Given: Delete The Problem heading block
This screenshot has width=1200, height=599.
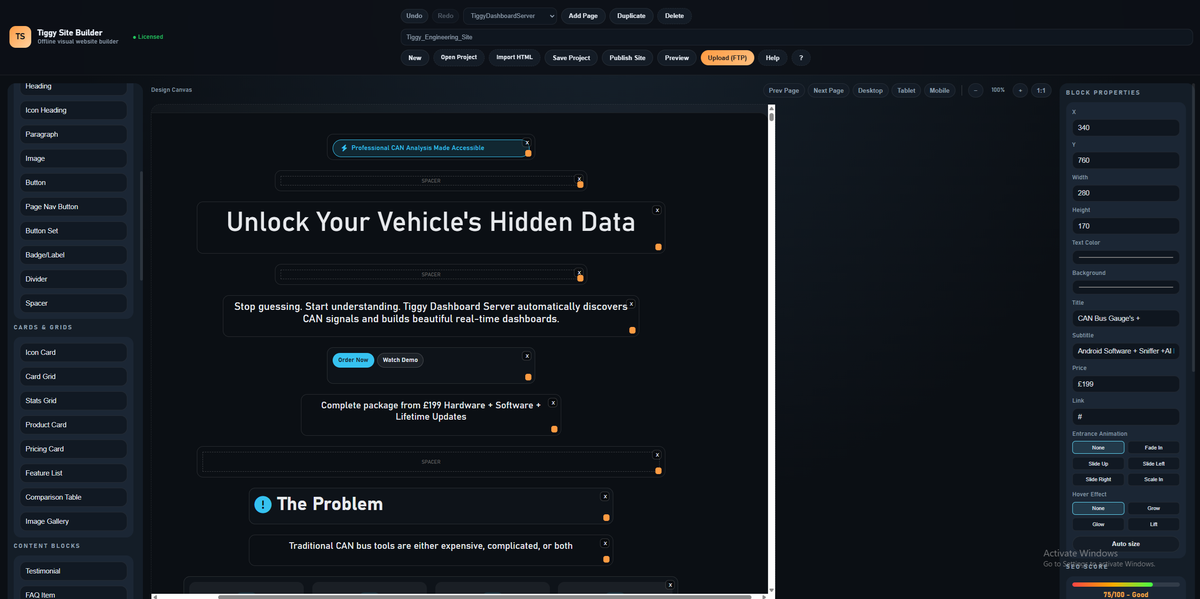Looking at the screenshot, I should coord(605,496).
